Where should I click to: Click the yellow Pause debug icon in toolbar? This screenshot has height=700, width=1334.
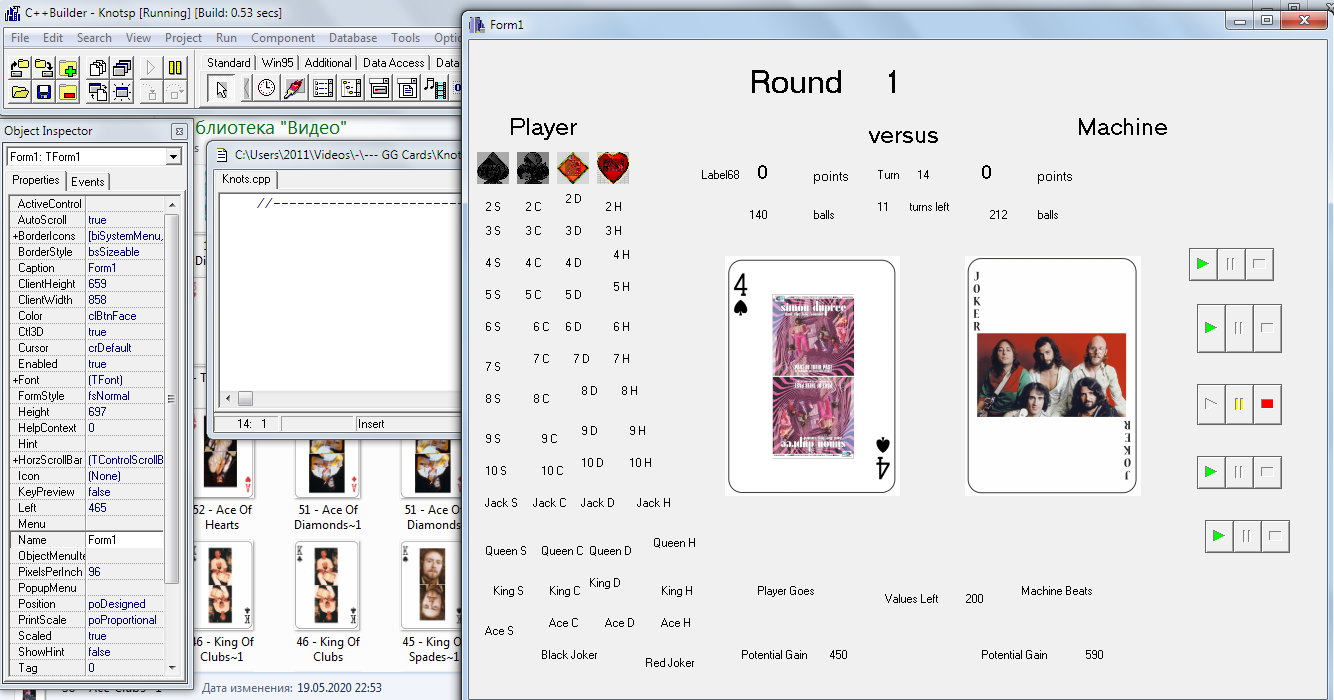point(175,68)
